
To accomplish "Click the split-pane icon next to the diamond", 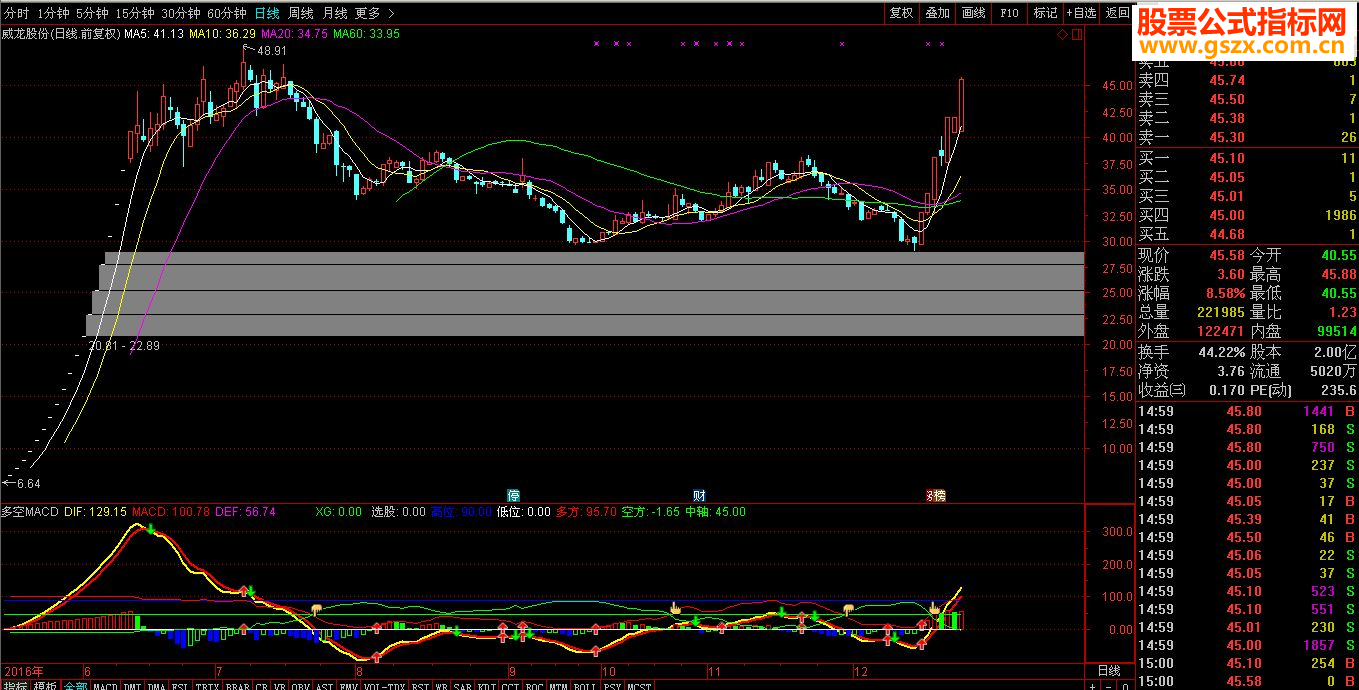I will (x=1077, y=34).
